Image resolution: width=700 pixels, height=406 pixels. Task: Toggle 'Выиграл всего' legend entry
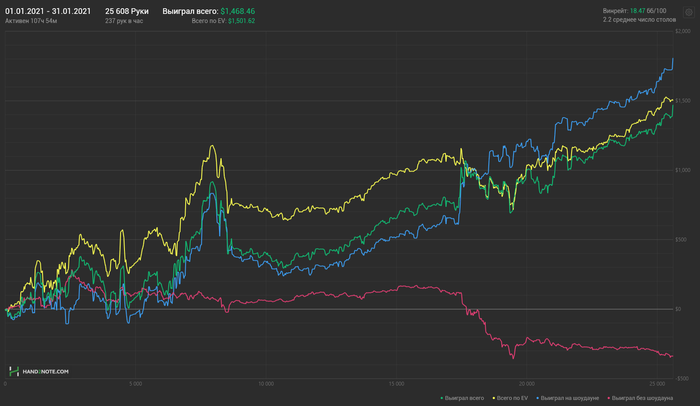[x=462, y=398]
